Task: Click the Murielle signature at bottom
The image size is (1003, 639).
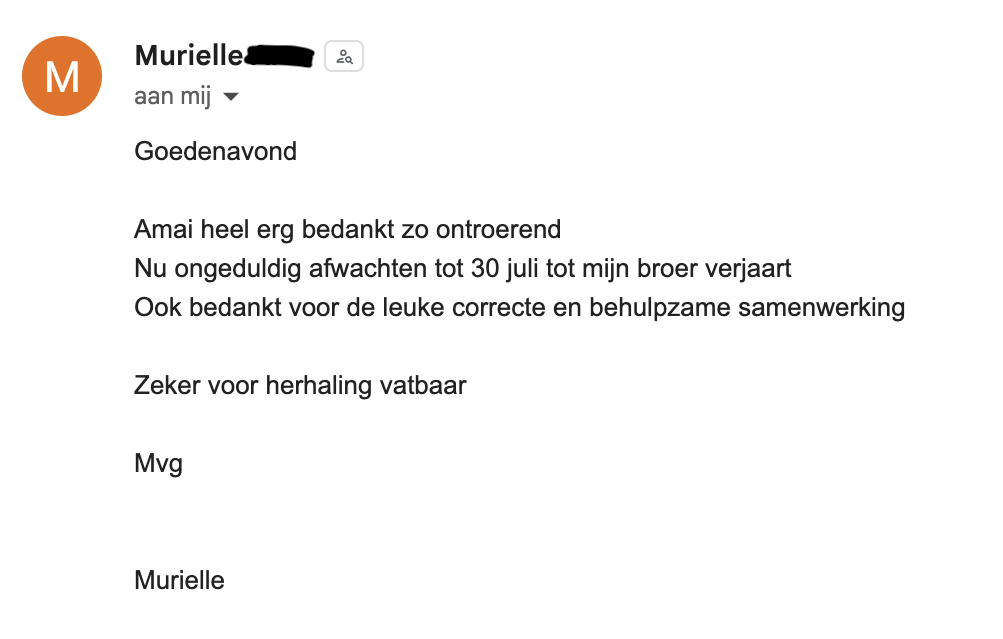Action: pos(179,579)
